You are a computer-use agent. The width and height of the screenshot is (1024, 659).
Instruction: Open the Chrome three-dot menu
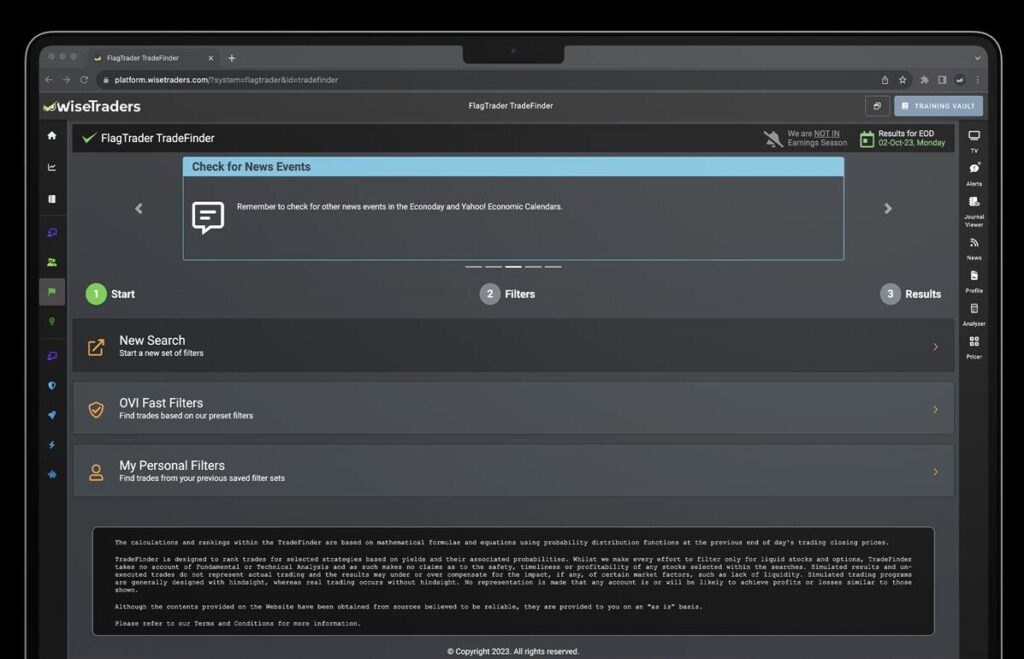(x=978, y=80)
